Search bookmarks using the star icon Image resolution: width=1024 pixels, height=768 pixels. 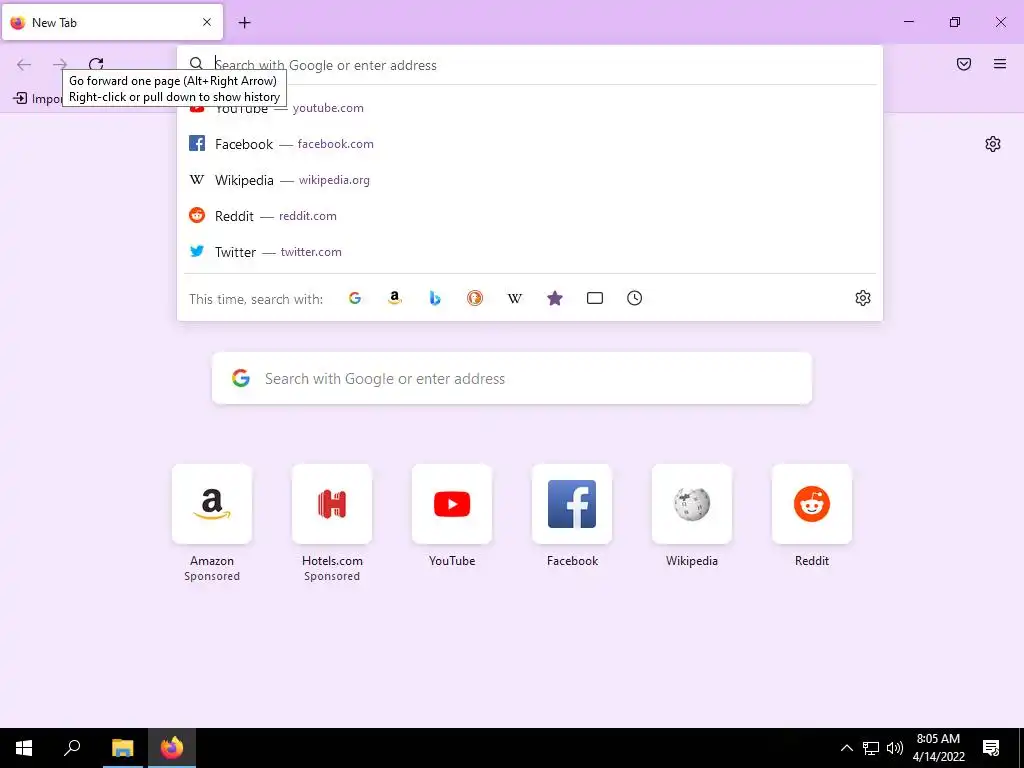point(554,298)
